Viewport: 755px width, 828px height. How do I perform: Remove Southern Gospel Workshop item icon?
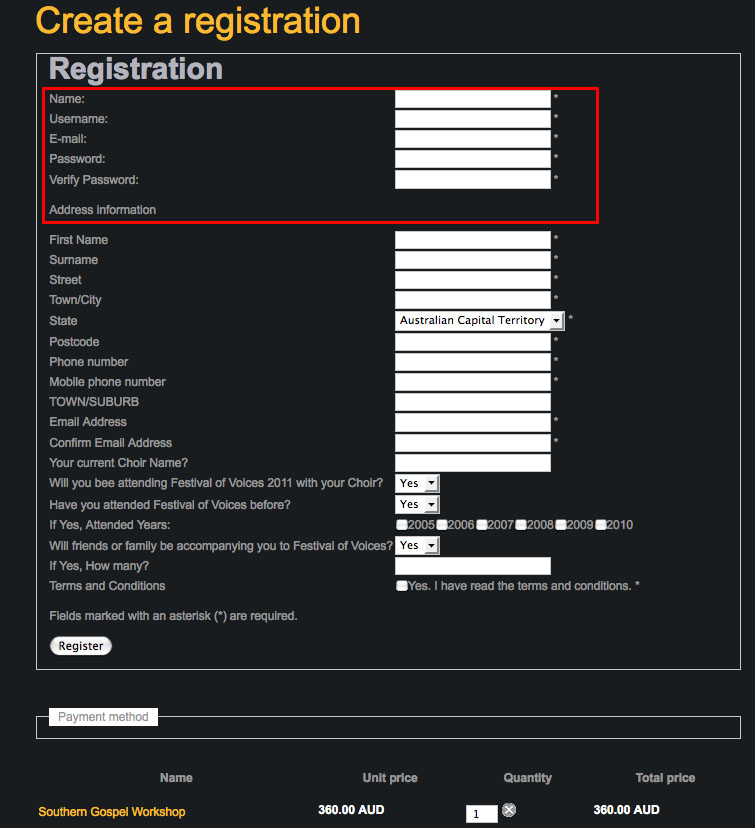point(509,810)
